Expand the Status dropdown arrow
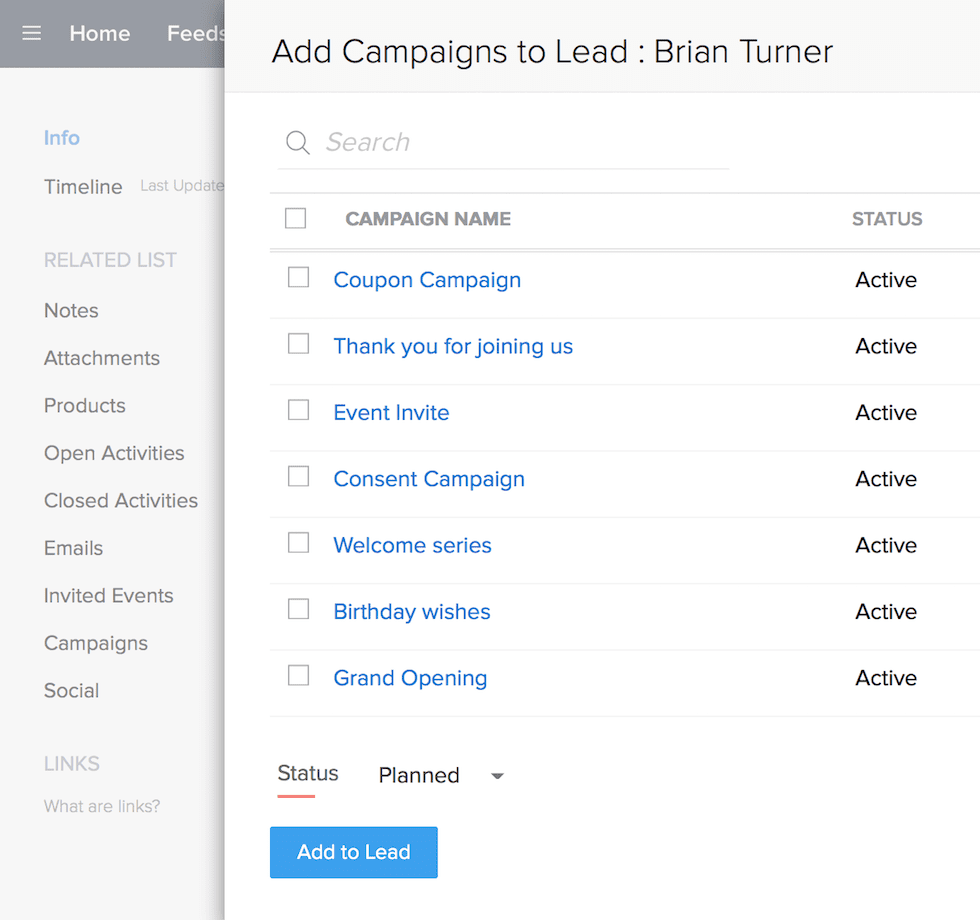The image size is (980, 920). pos(497,776)
